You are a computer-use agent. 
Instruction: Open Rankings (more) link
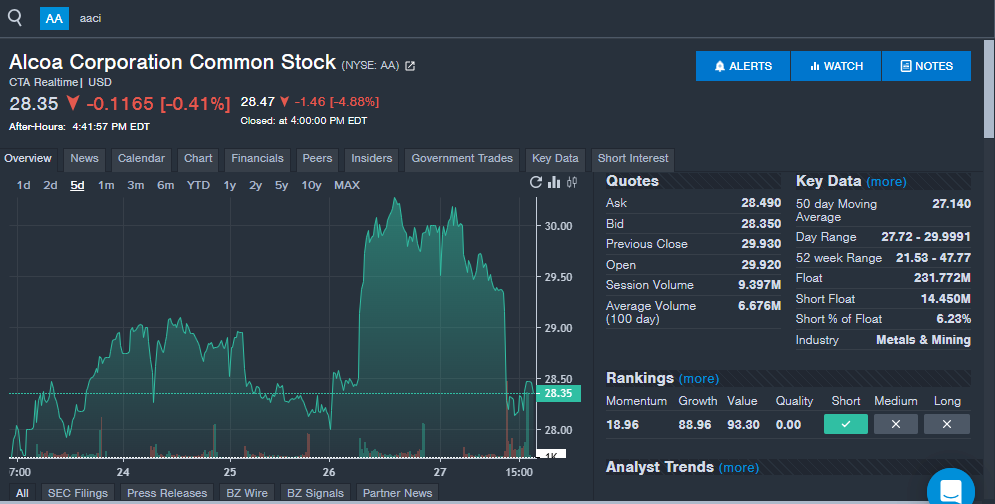coord(699,379)
